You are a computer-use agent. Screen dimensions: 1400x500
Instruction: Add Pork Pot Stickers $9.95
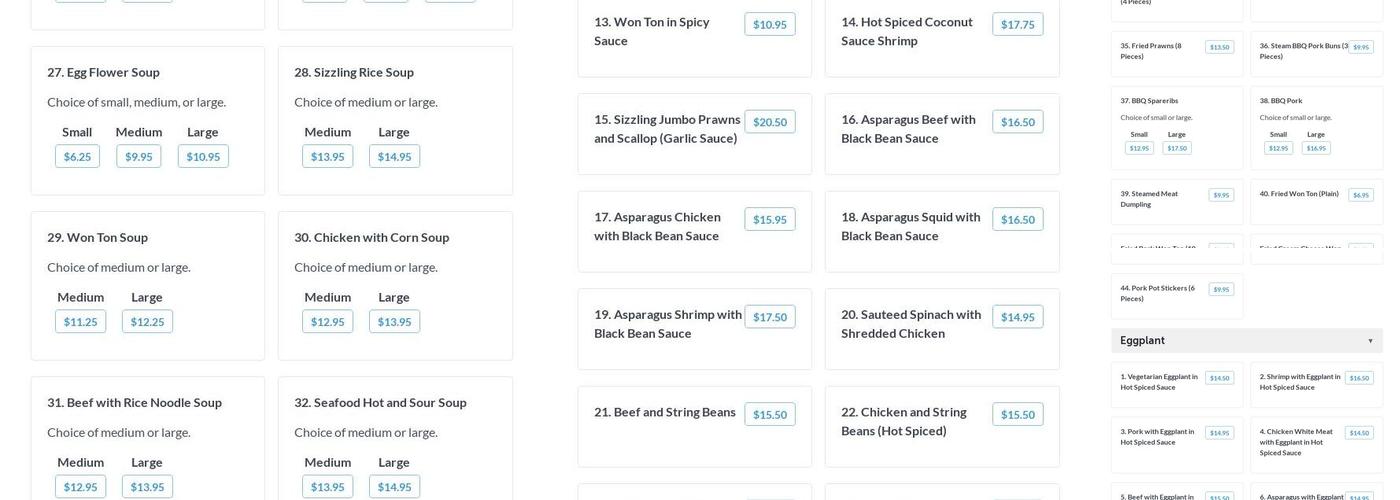pyautogui.click(x=1221, y=290)
